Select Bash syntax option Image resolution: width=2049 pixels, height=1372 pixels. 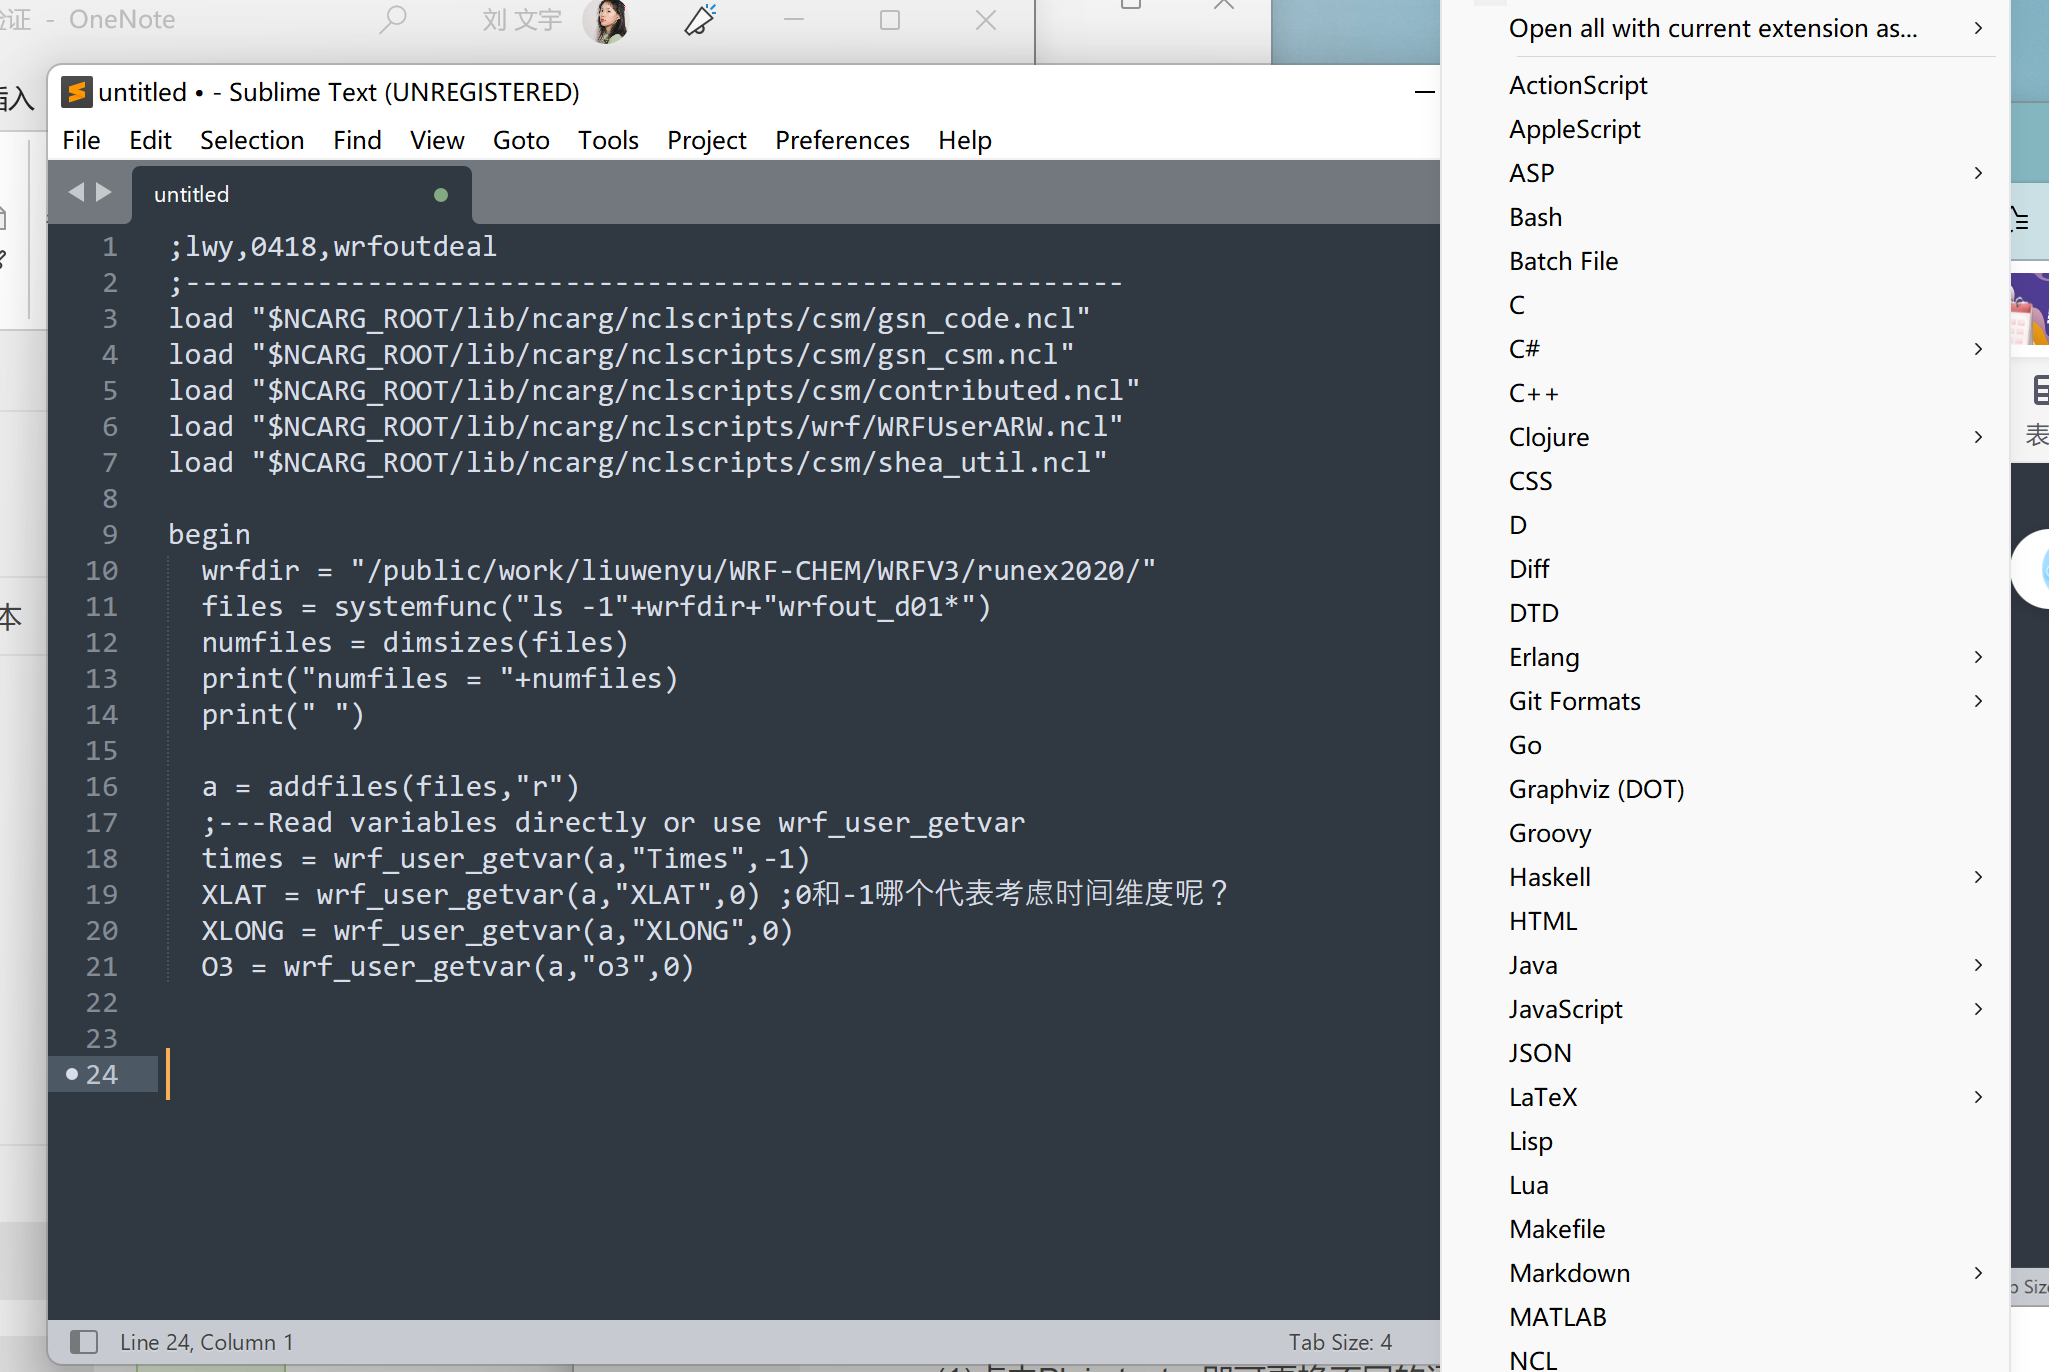(1535, 217)
